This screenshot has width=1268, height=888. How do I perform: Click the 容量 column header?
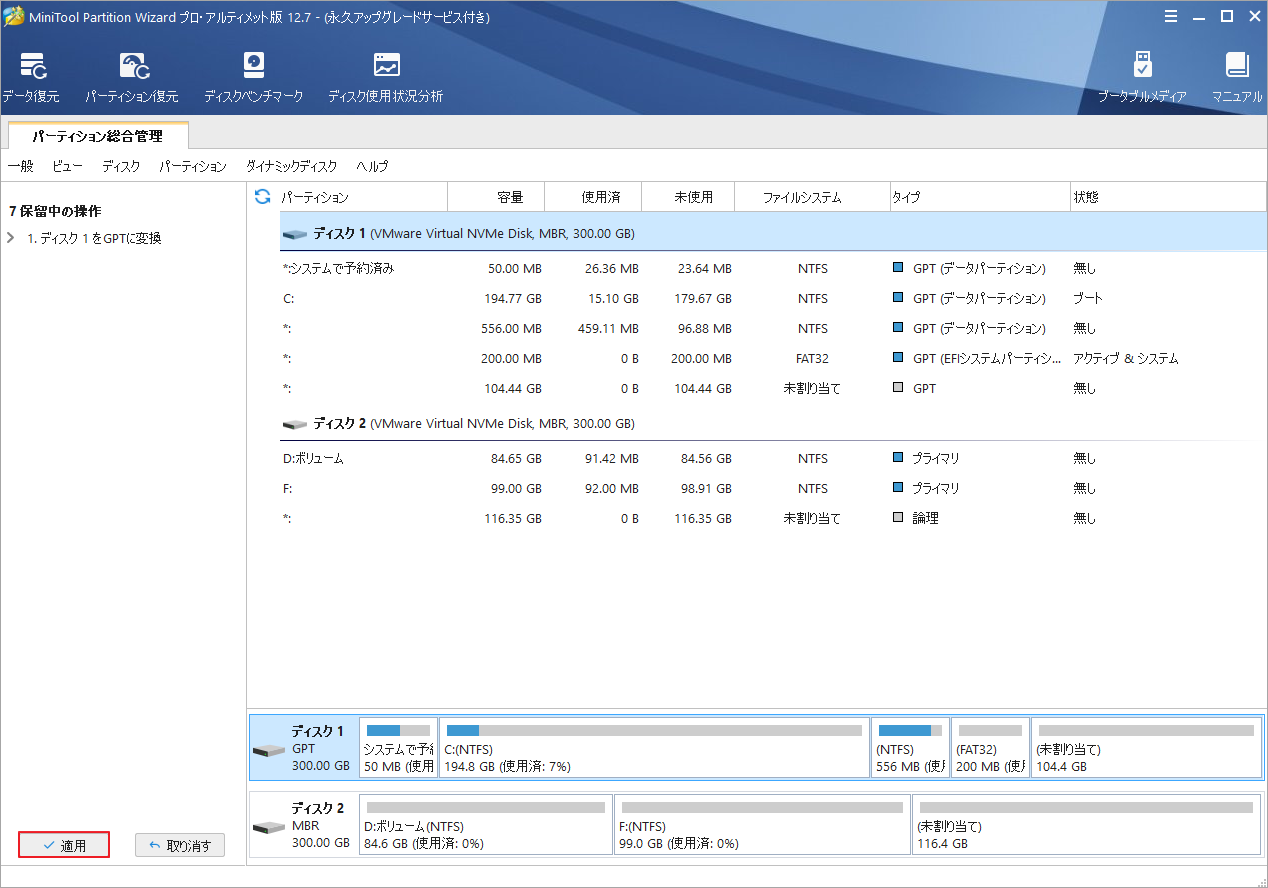[x=510, y=197]
